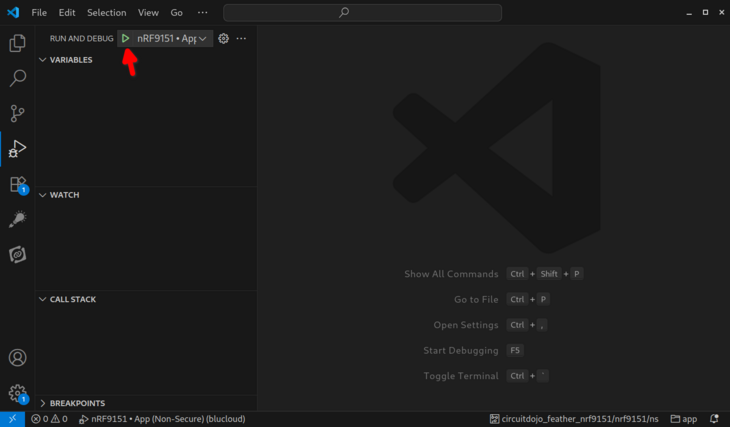
Task: Open the Go menu
Action: coord(176,13)
